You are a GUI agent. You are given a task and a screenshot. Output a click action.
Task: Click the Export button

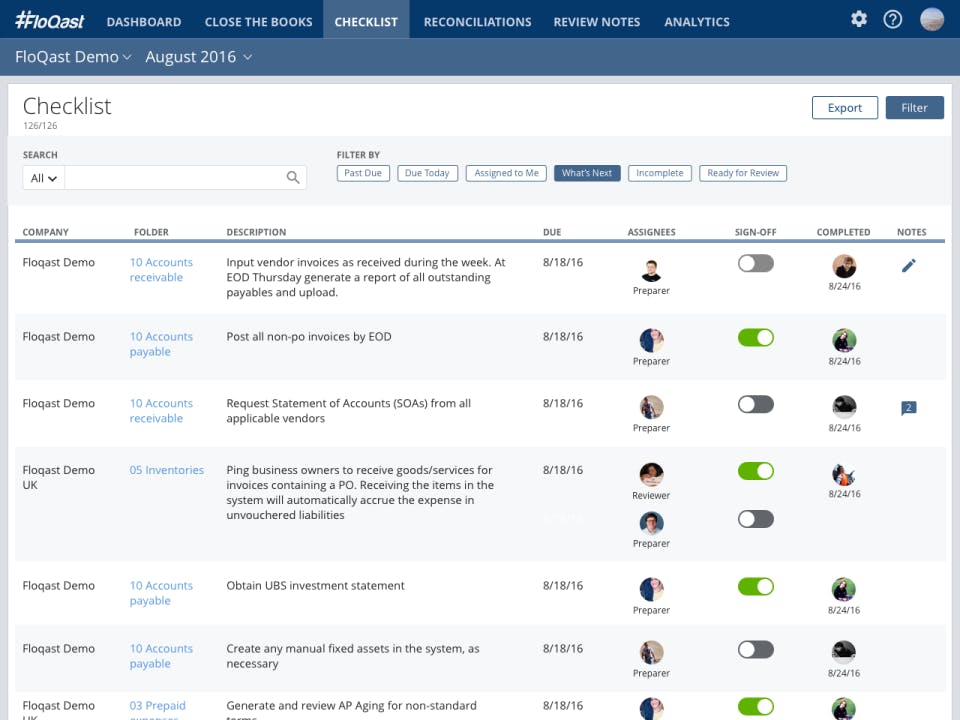[x=844, y=107]
